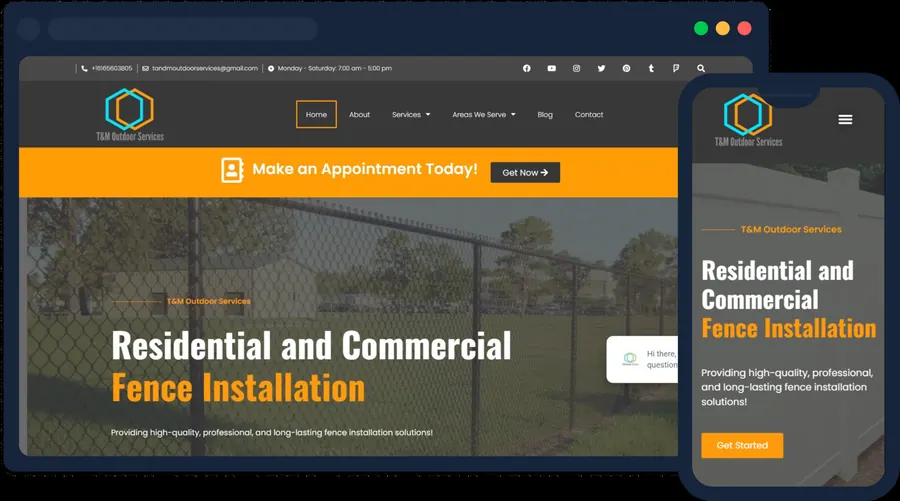
Task: Expand the Services dropdown menu
Action: 411,115
